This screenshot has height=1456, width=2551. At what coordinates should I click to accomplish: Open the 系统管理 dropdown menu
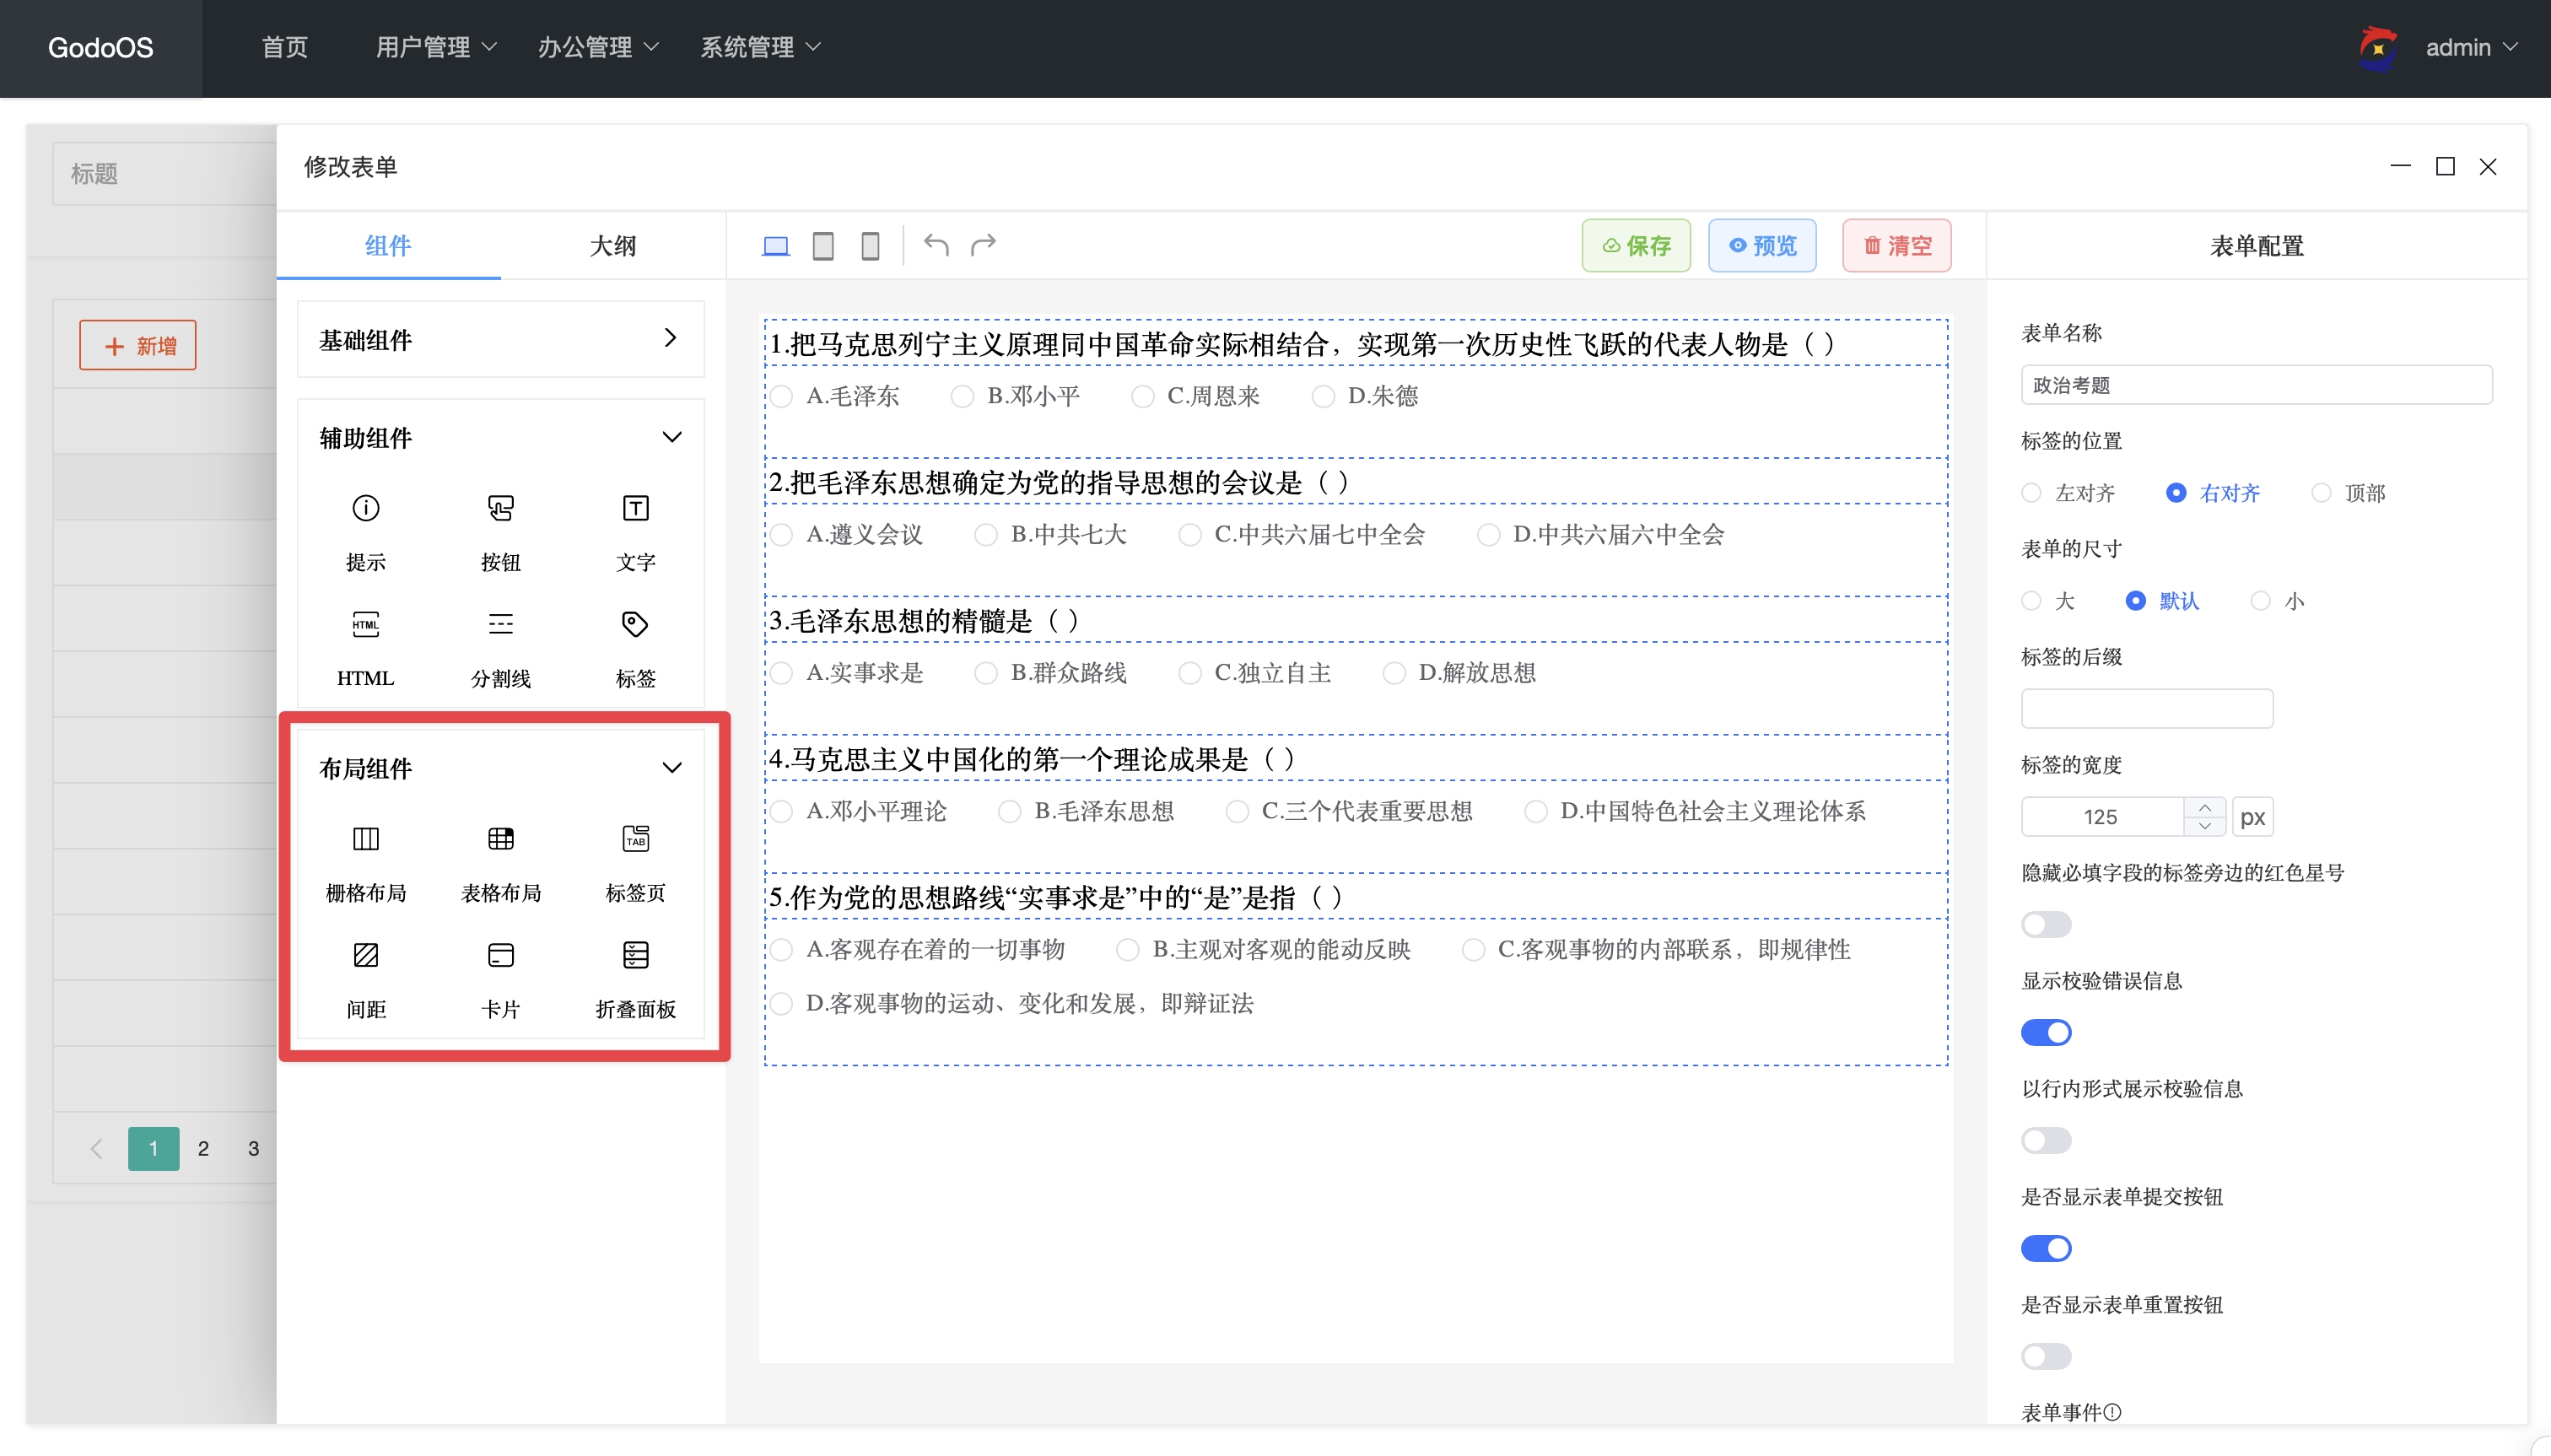point(760,47)
